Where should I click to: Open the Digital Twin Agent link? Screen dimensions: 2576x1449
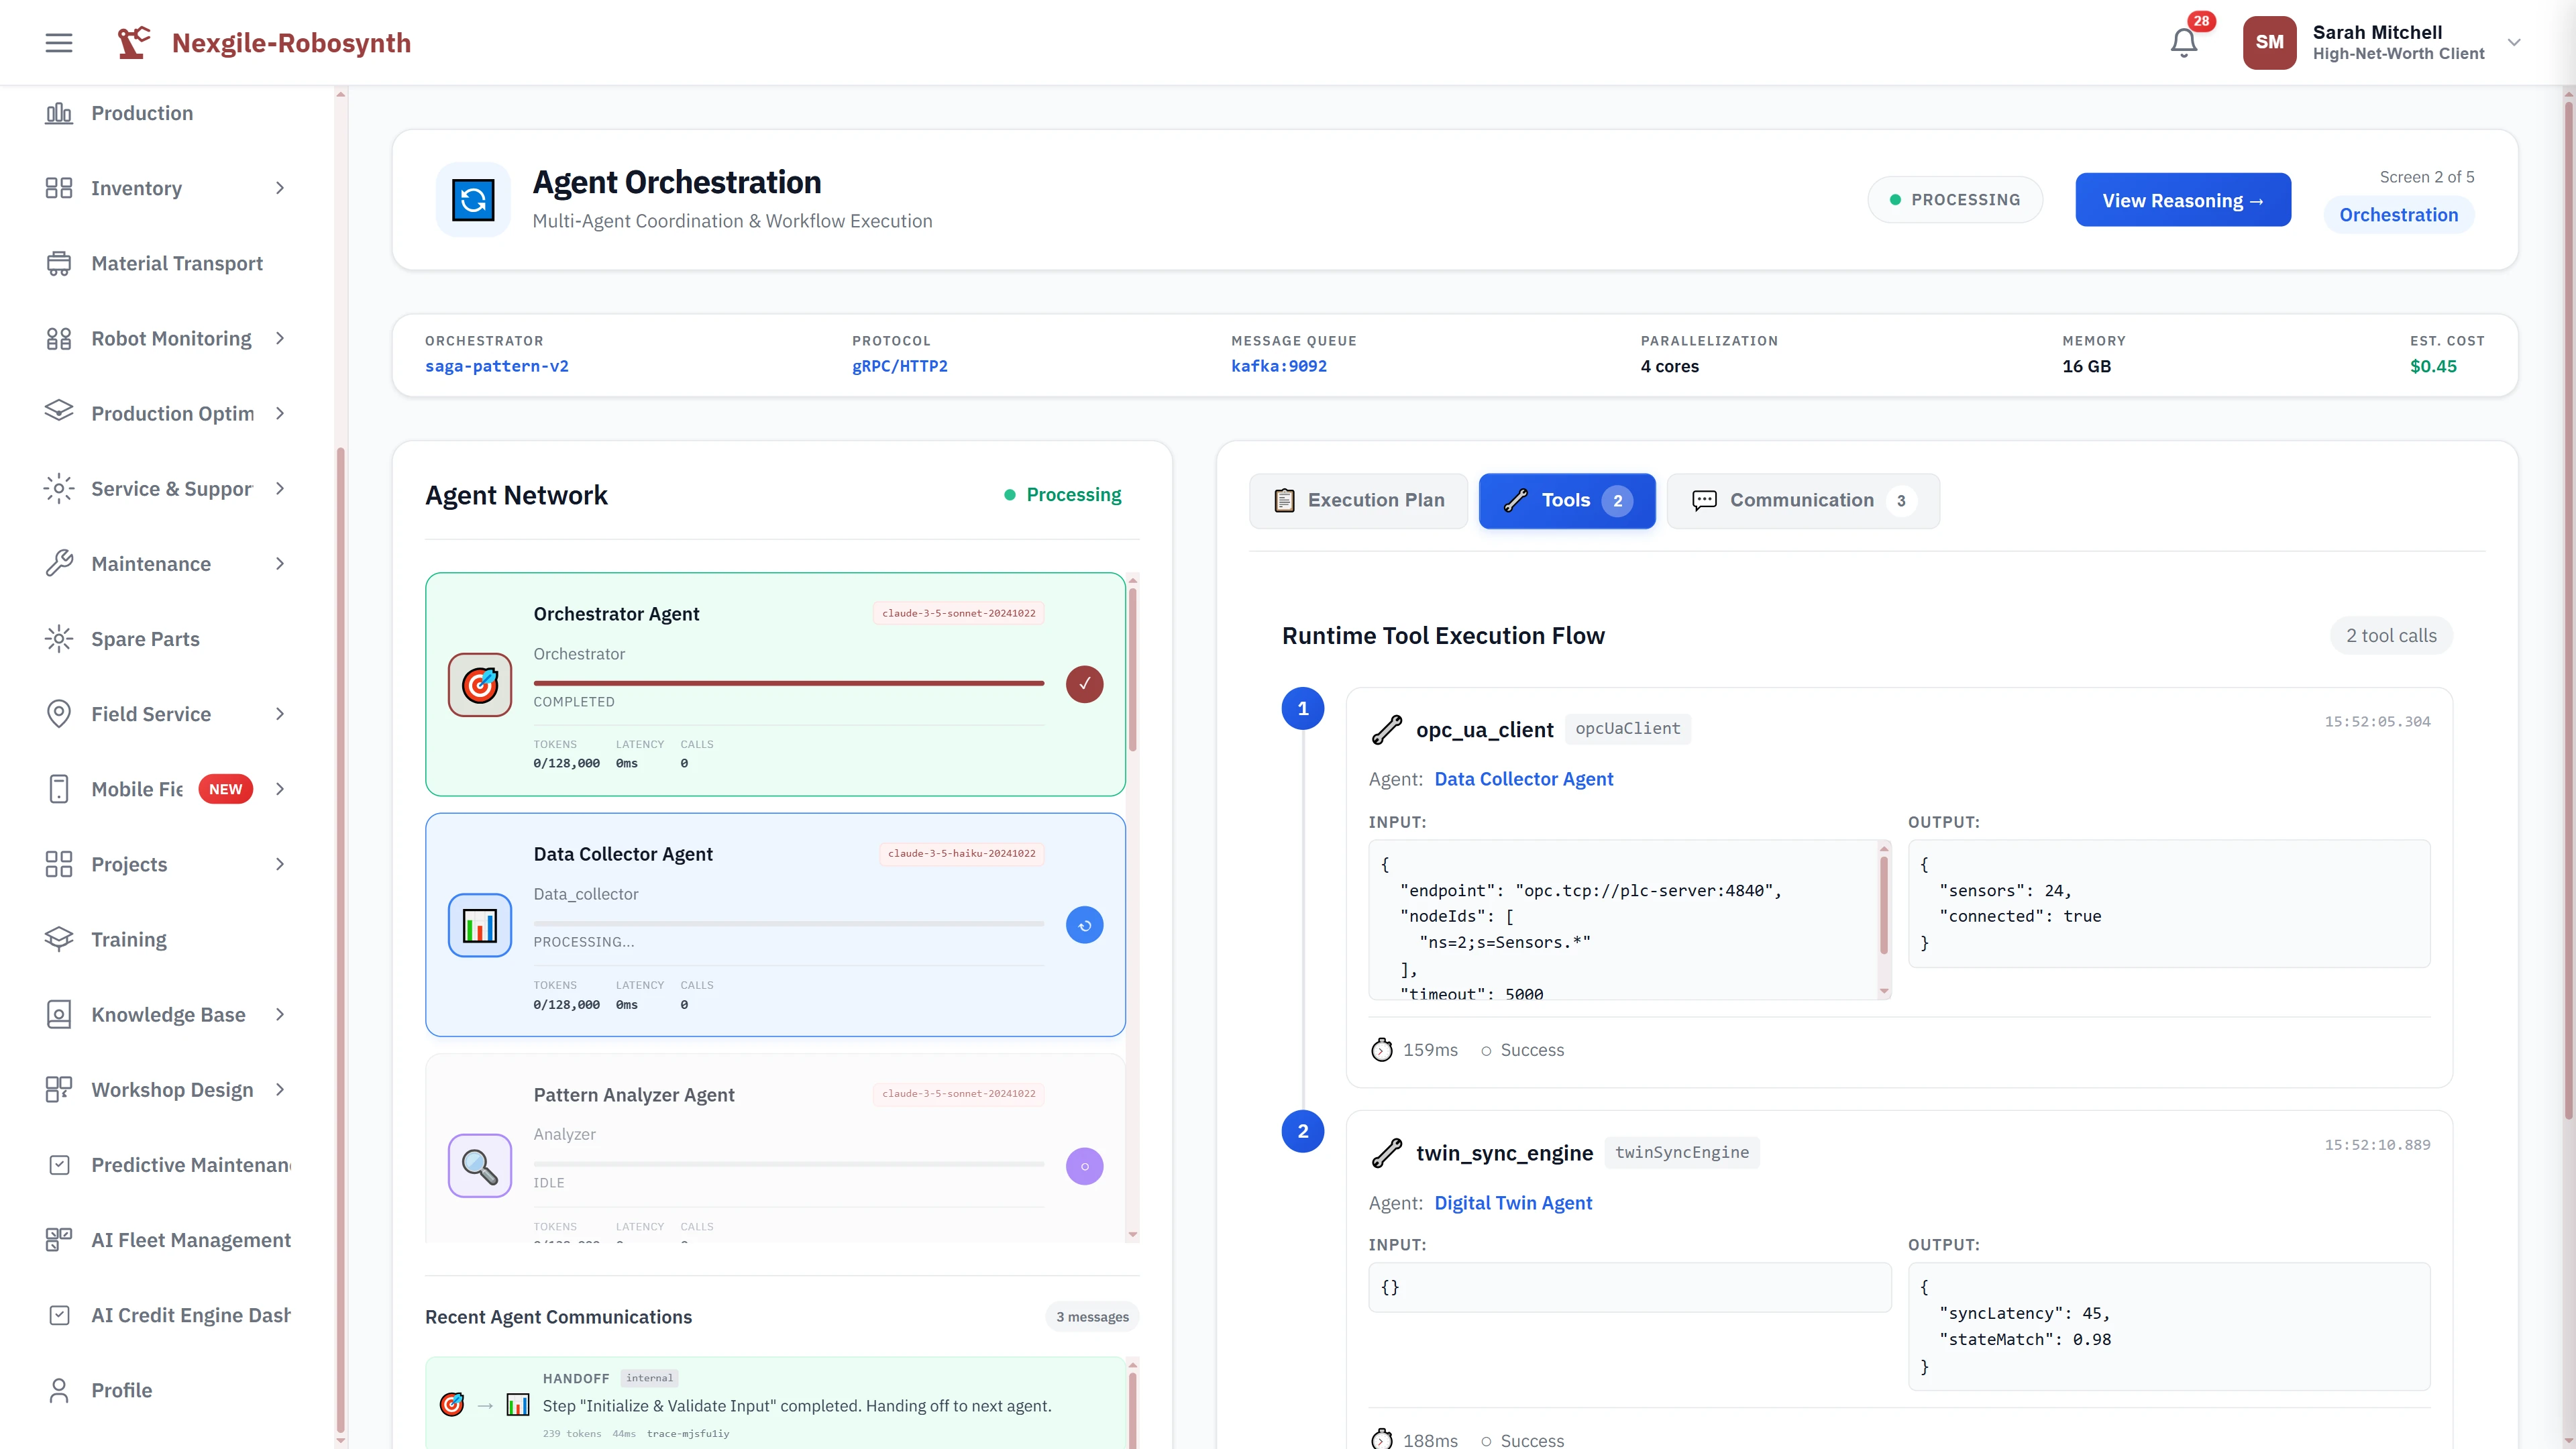pyautogui.click(x=1513, y=1203)
